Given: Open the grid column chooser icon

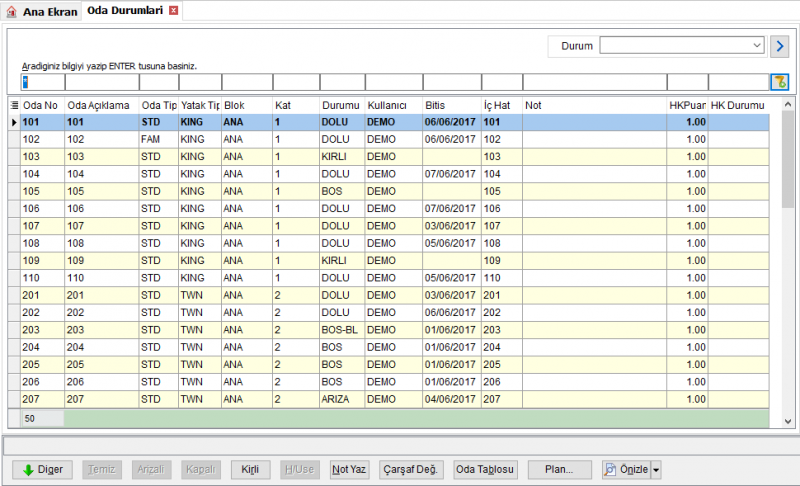Looking at the screenshot, I should [x=14, y=105].
